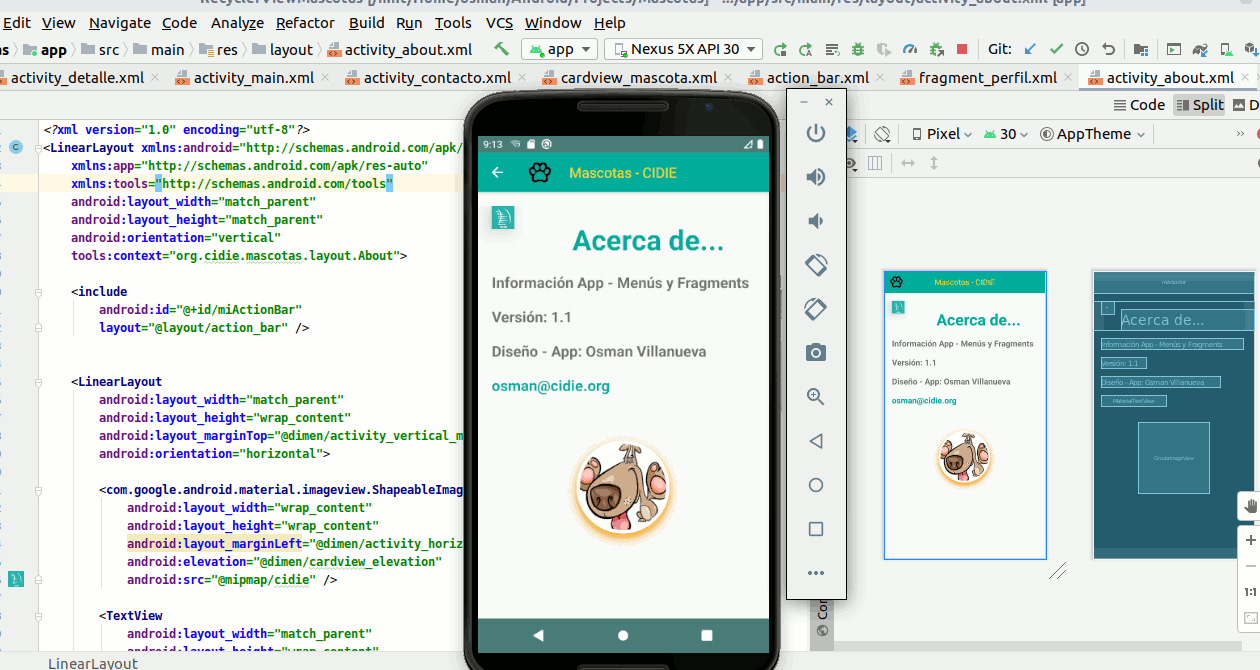
Task: Click the emulator Volume Up button
Action: click(816, 177)
